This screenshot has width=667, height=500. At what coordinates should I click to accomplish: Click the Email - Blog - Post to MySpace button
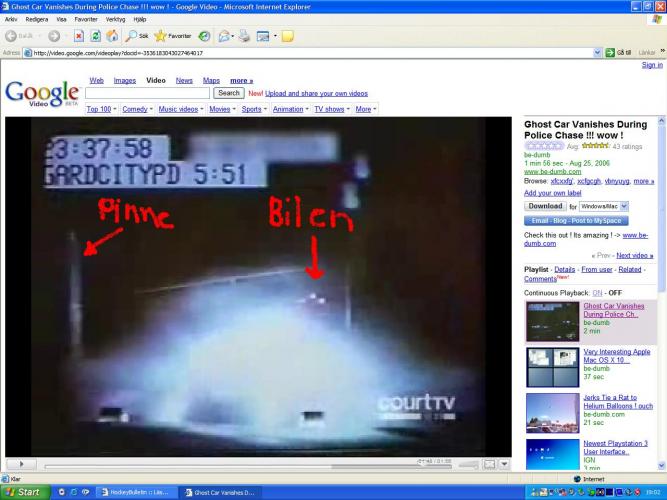(x=576, y=221)
